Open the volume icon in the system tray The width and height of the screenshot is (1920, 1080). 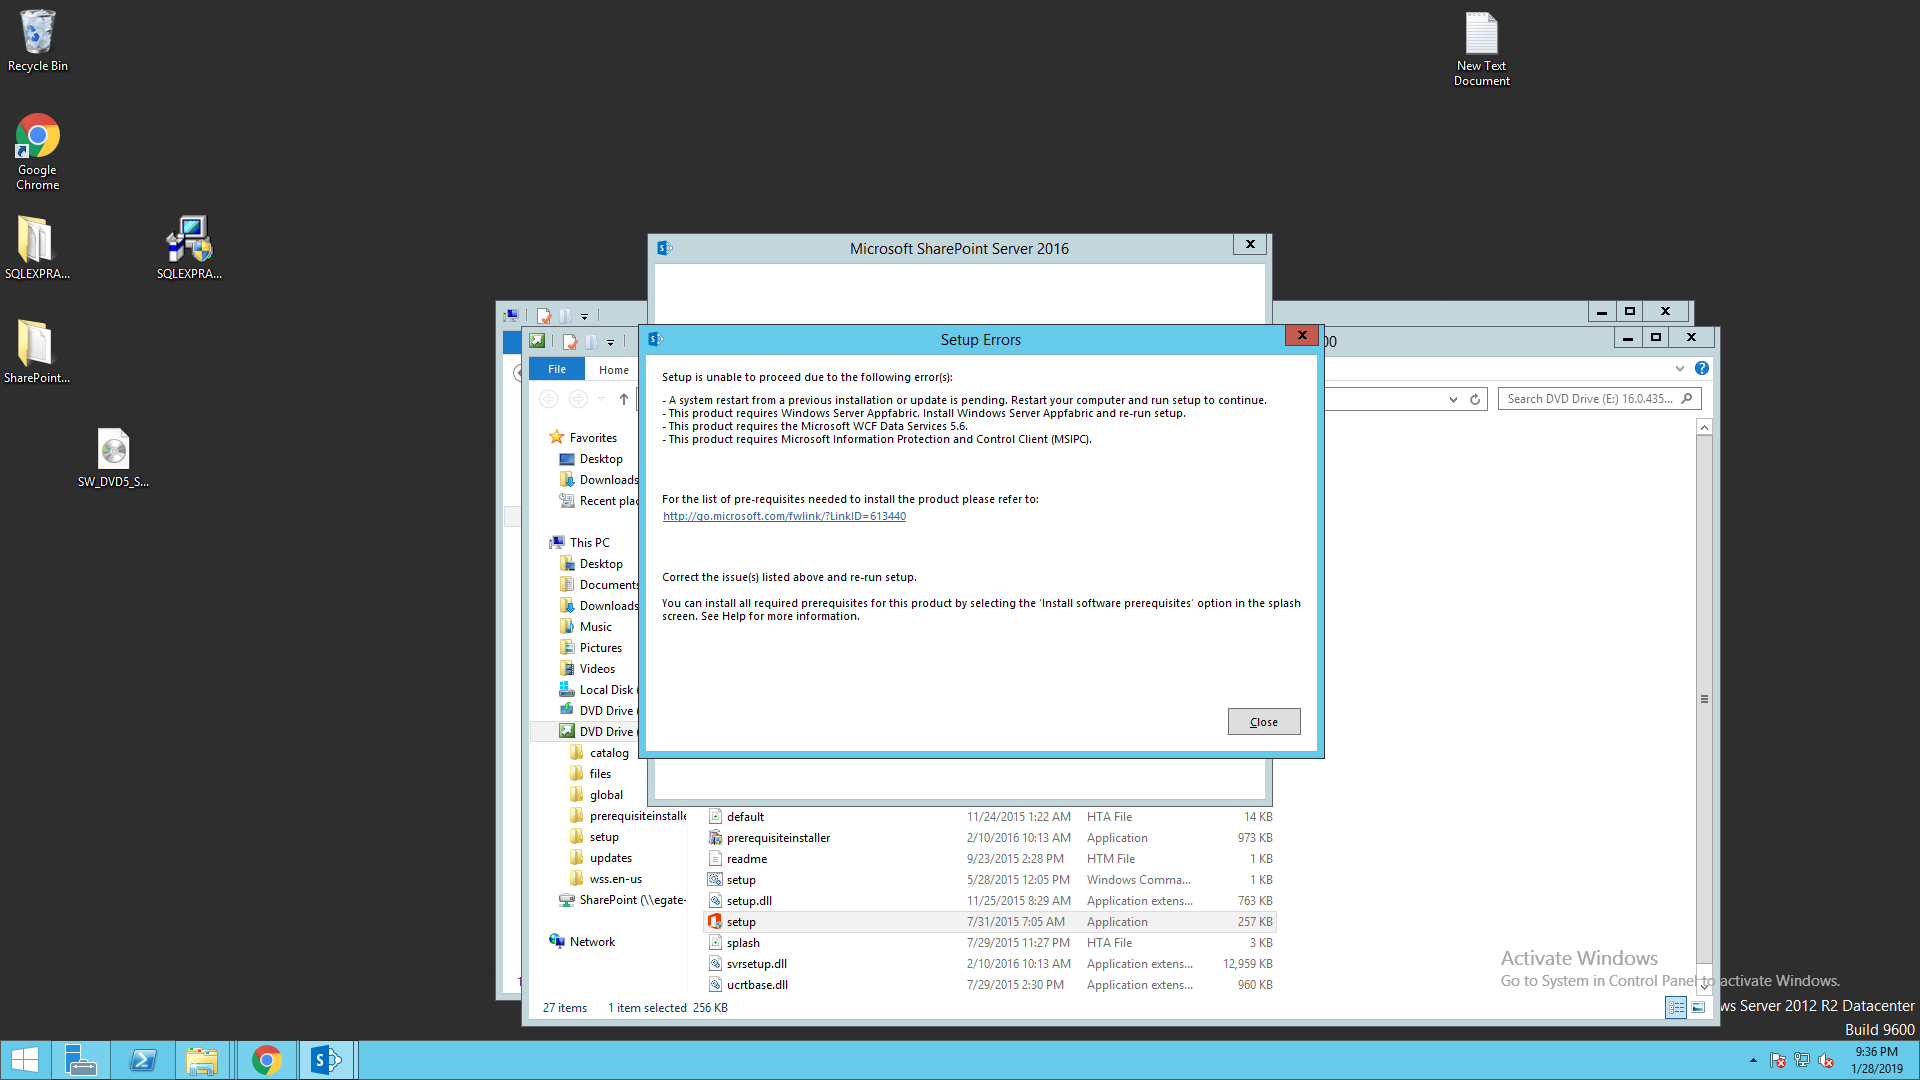click(x=1829, y=1060)
